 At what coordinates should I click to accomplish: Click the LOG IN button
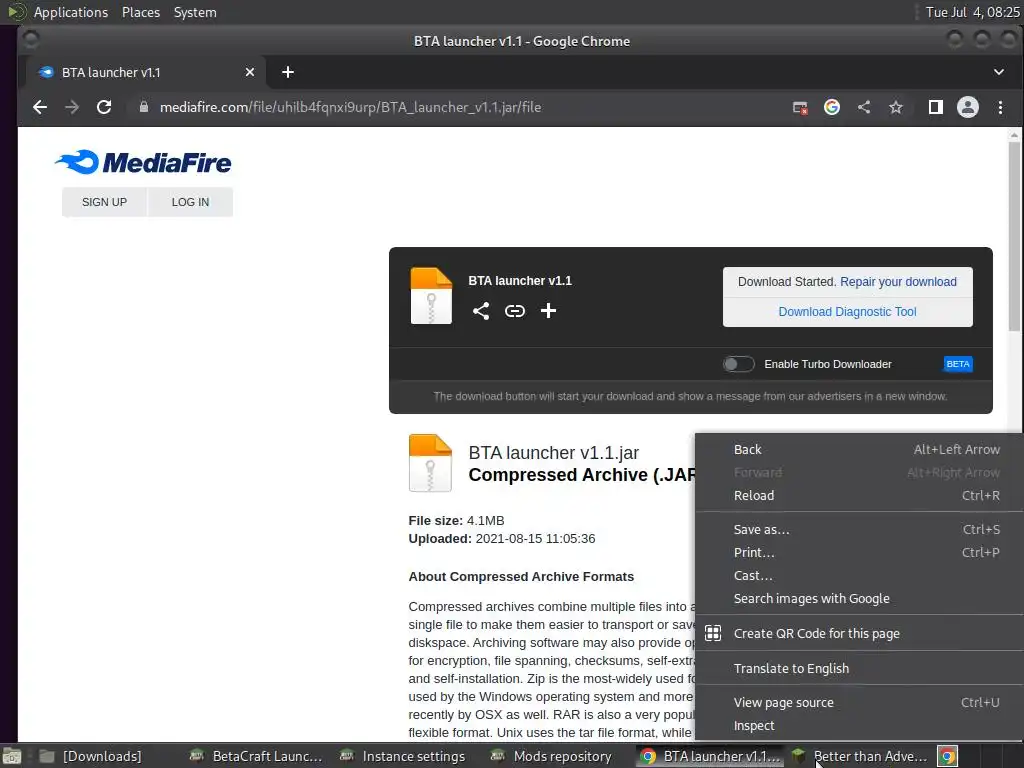point(191,202)
